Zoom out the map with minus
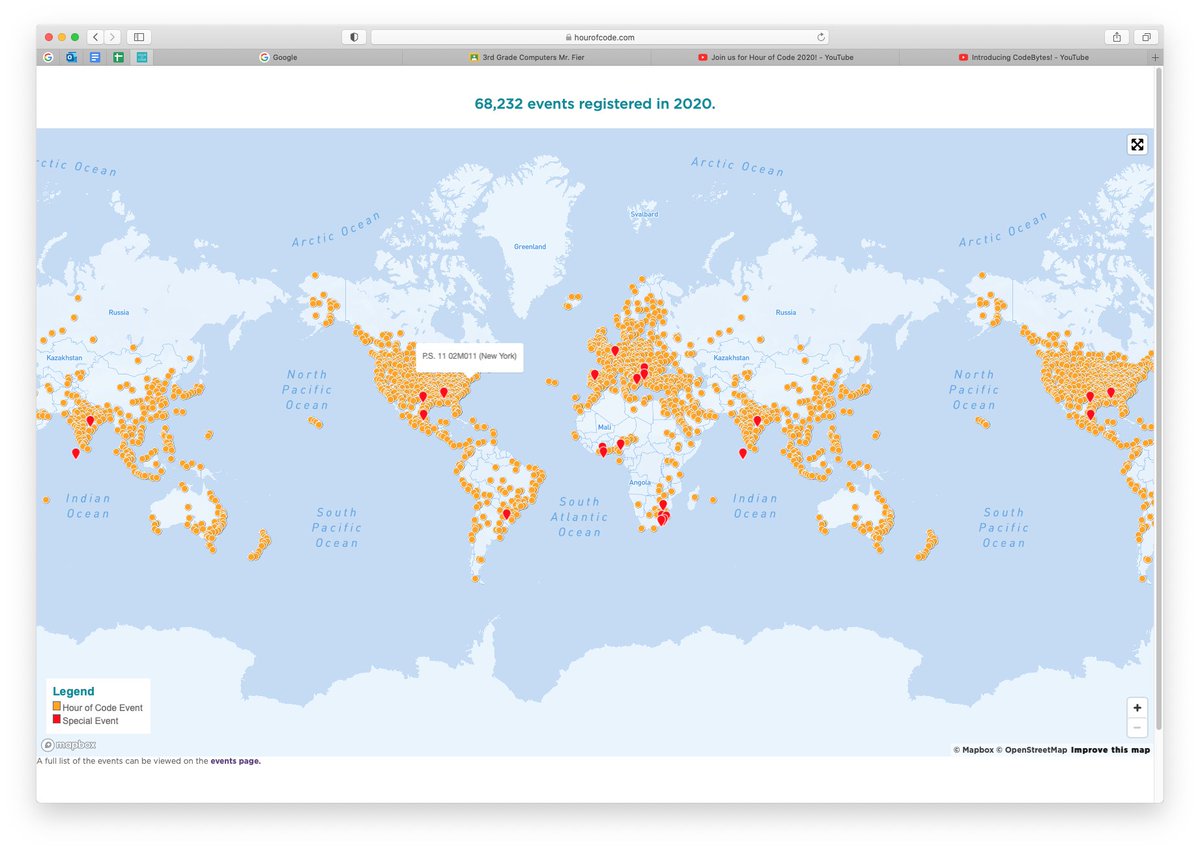 [1137, 728]
